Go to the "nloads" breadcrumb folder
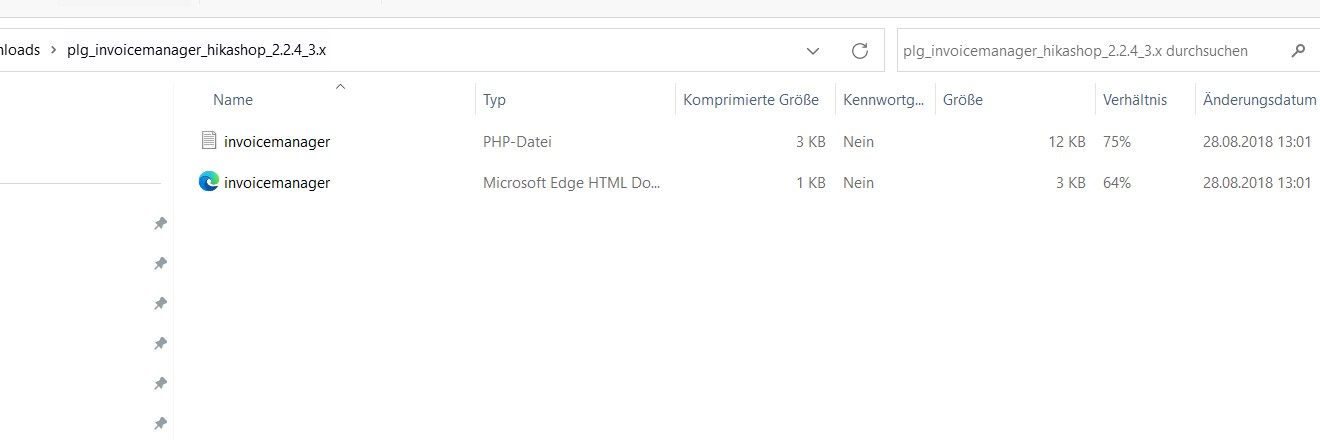The height and width of the screenshot is (440, 1320). tap(18, 51)
